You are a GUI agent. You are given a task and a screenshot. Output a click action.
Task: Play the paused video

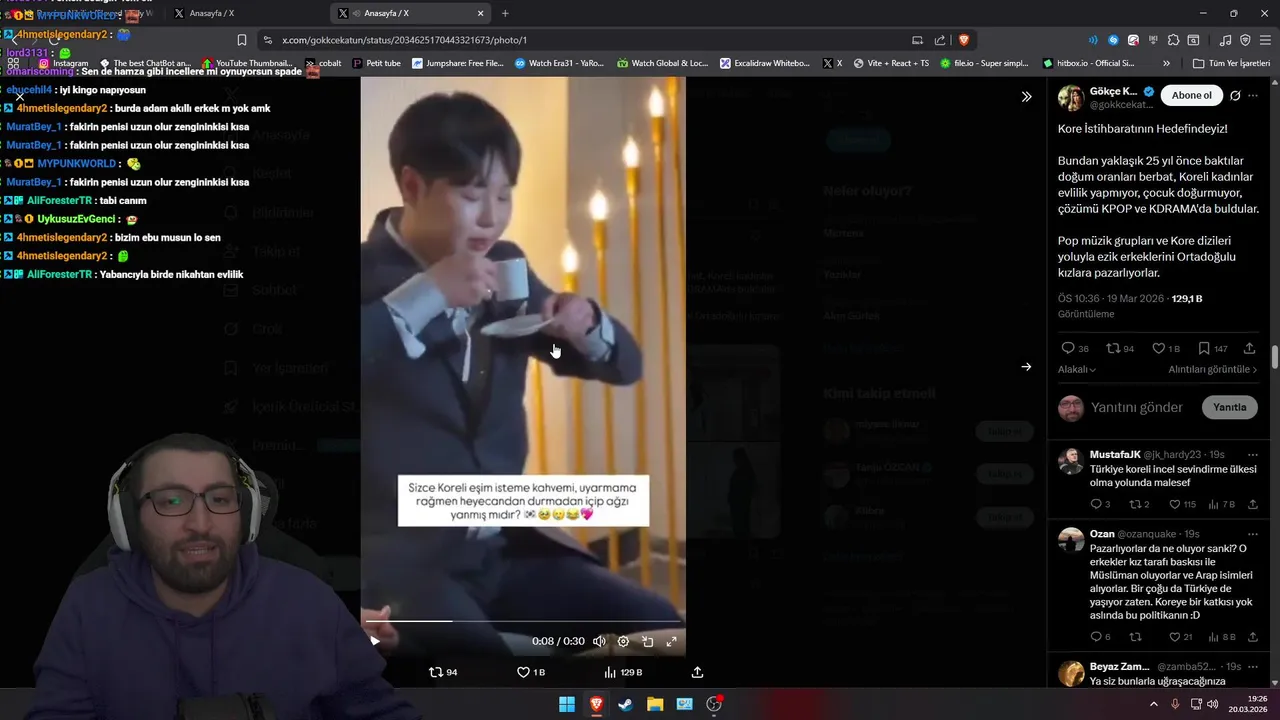375,641
